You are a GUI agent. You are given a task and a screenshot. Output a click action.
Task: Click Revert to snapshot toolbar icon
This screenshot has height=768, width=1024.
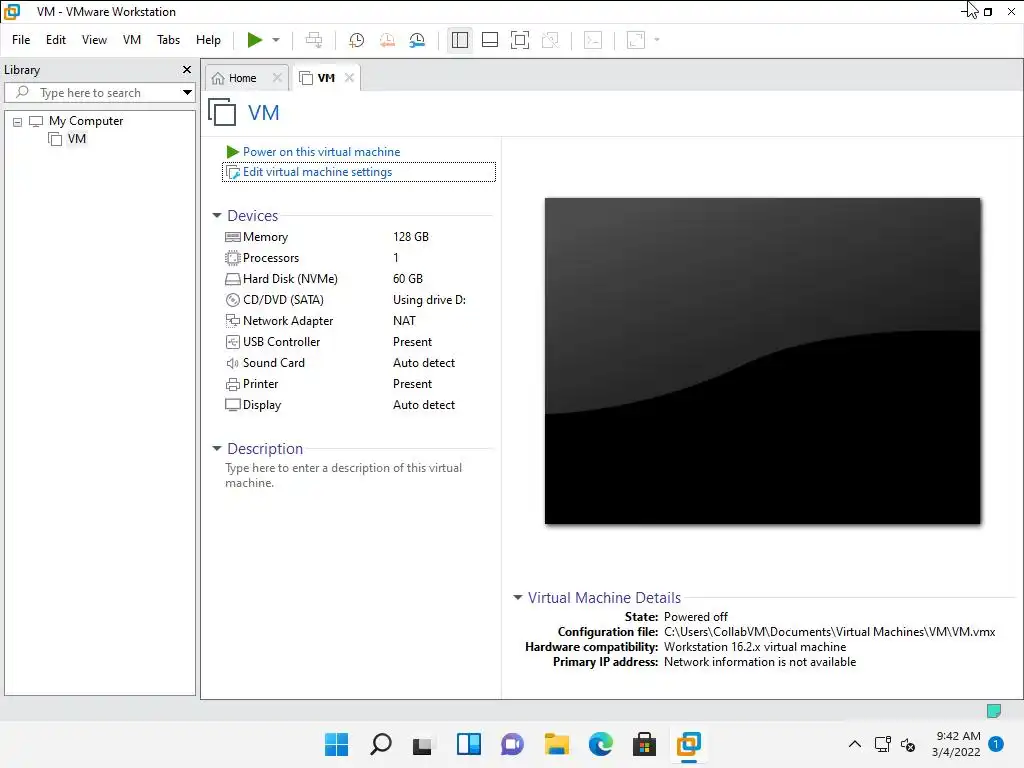click(387, 40)
